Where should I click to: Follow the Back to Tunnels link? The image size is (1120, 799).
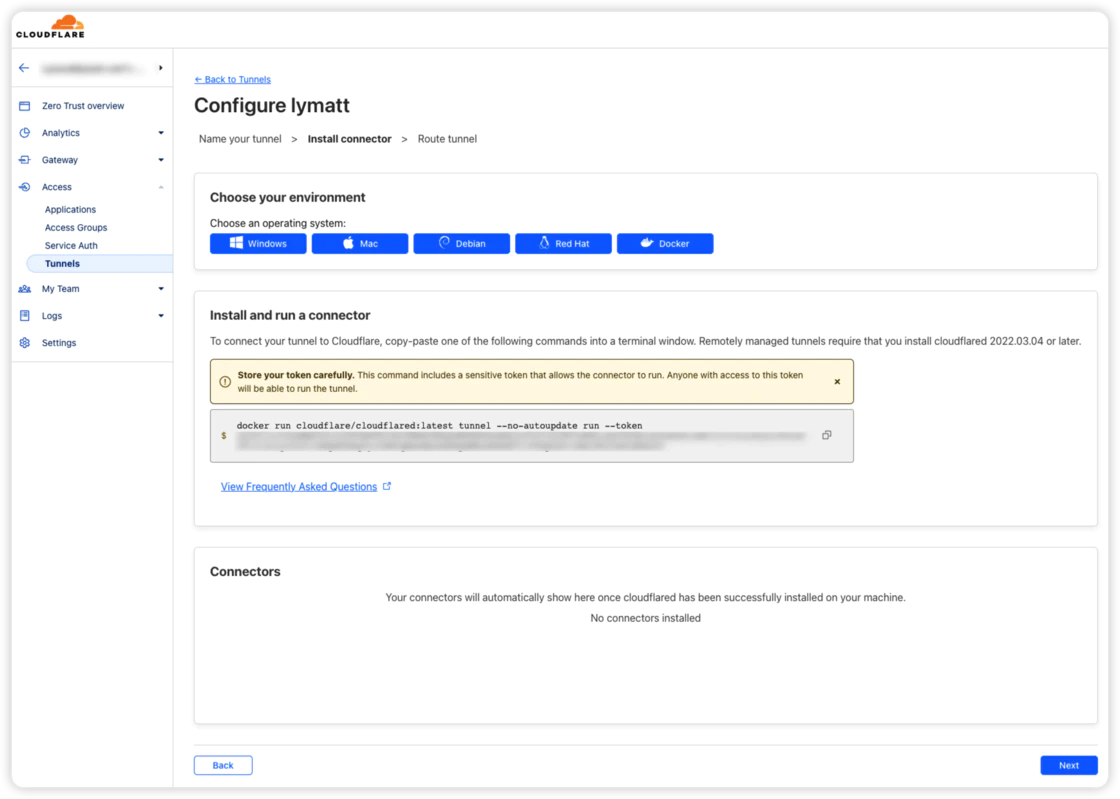pos(232,79)
